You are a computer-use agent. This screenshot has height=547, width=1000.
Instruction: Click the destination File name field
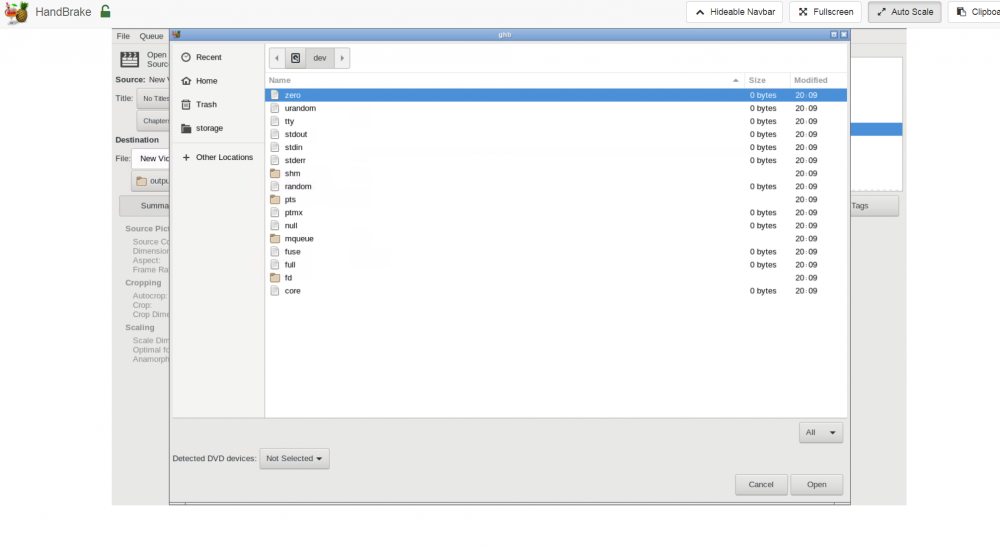coord(151,159)
